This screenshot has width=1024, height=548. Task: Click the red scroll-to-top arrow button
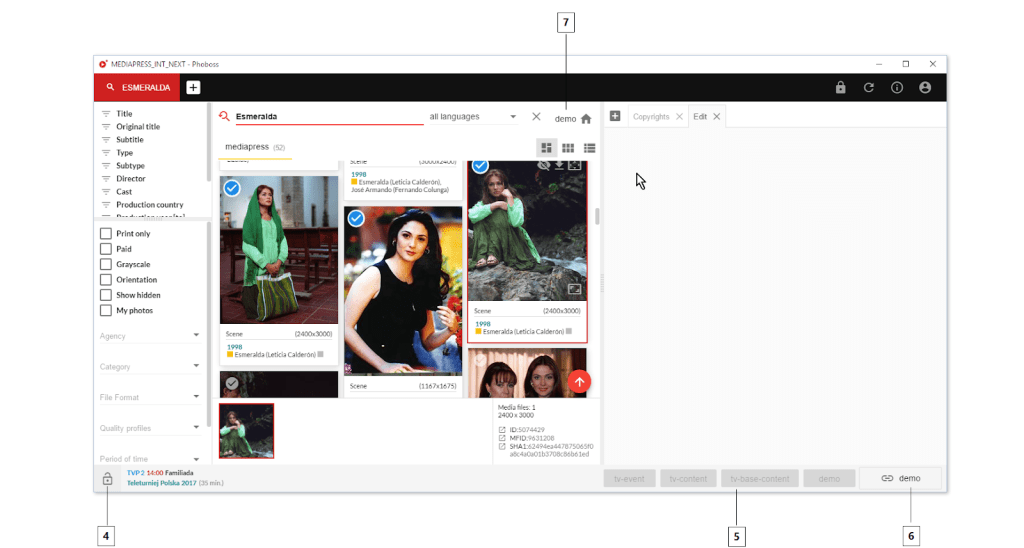click(579, 382)
